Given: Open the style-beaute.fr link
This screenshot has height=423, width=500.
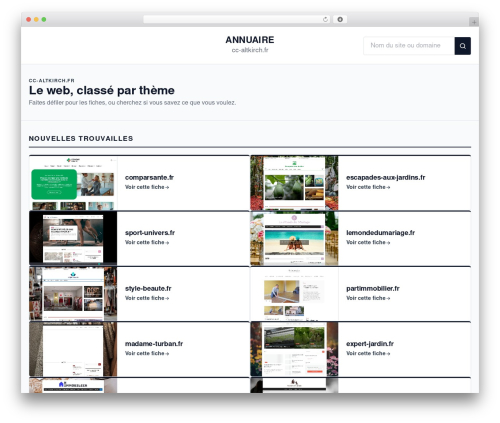Looking at the screenshot, I should [x=148, y=288].
